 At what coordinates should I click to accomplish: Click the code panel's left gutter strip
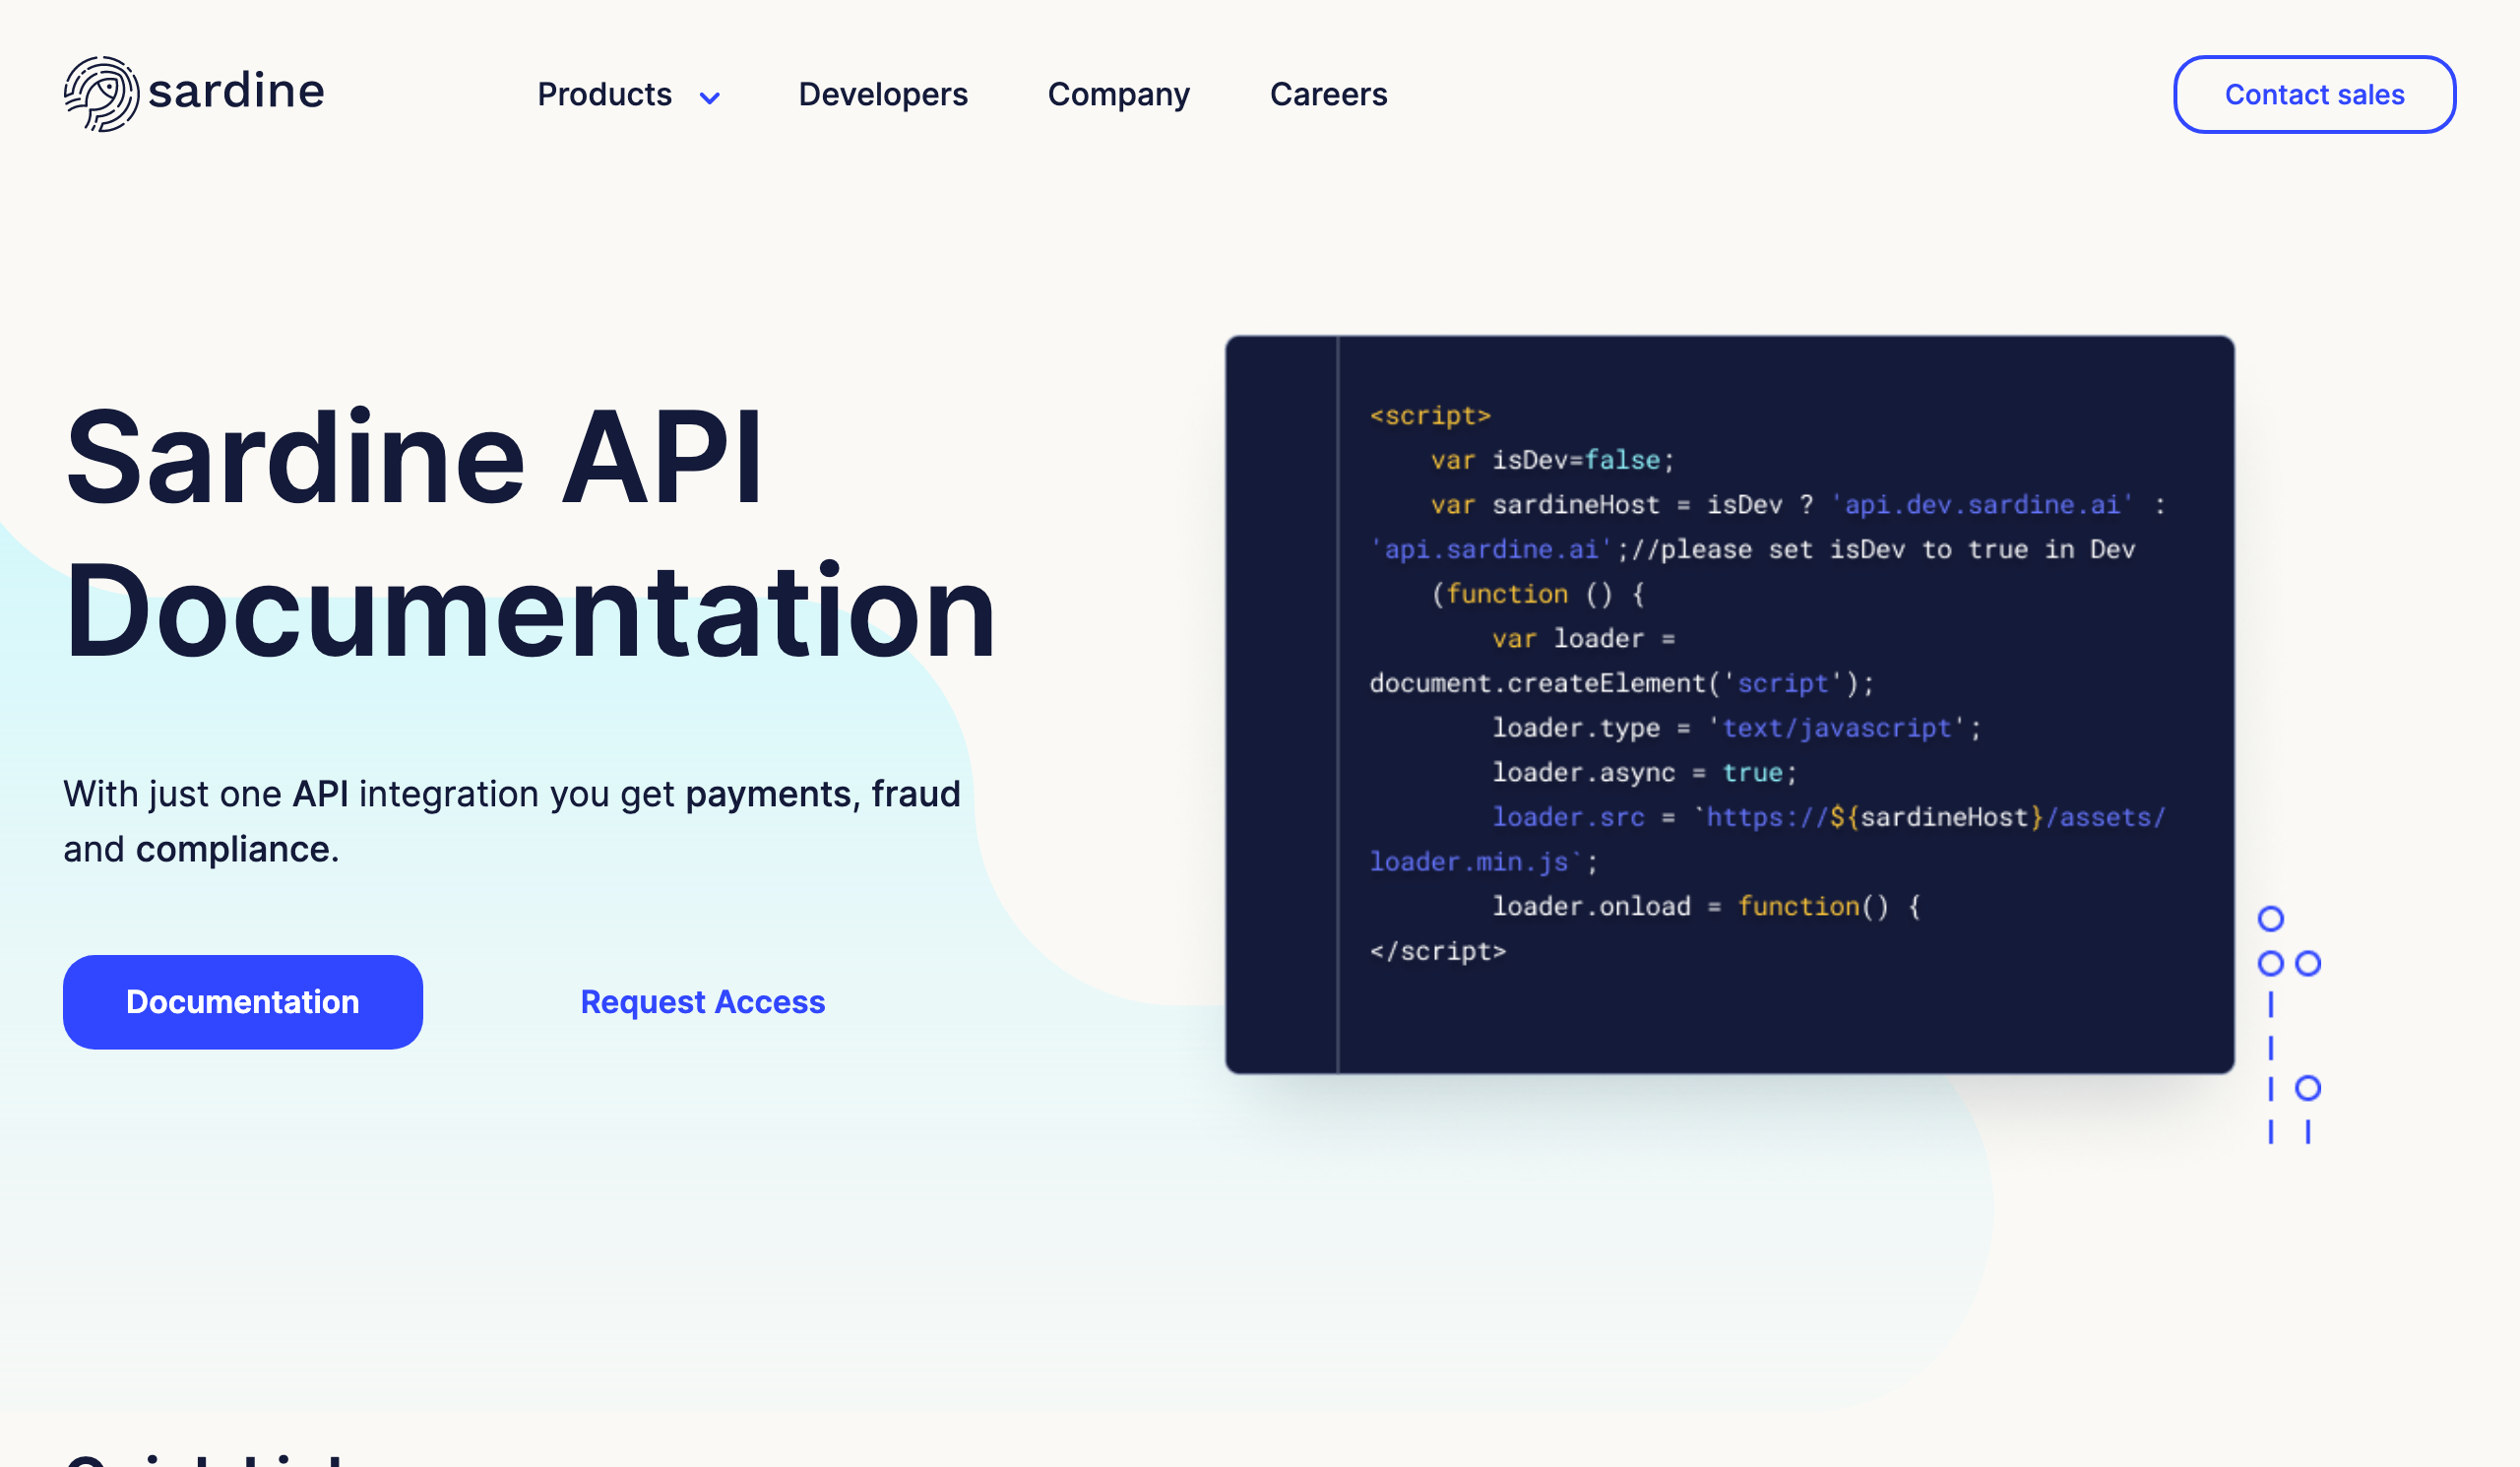[1281, 704]
